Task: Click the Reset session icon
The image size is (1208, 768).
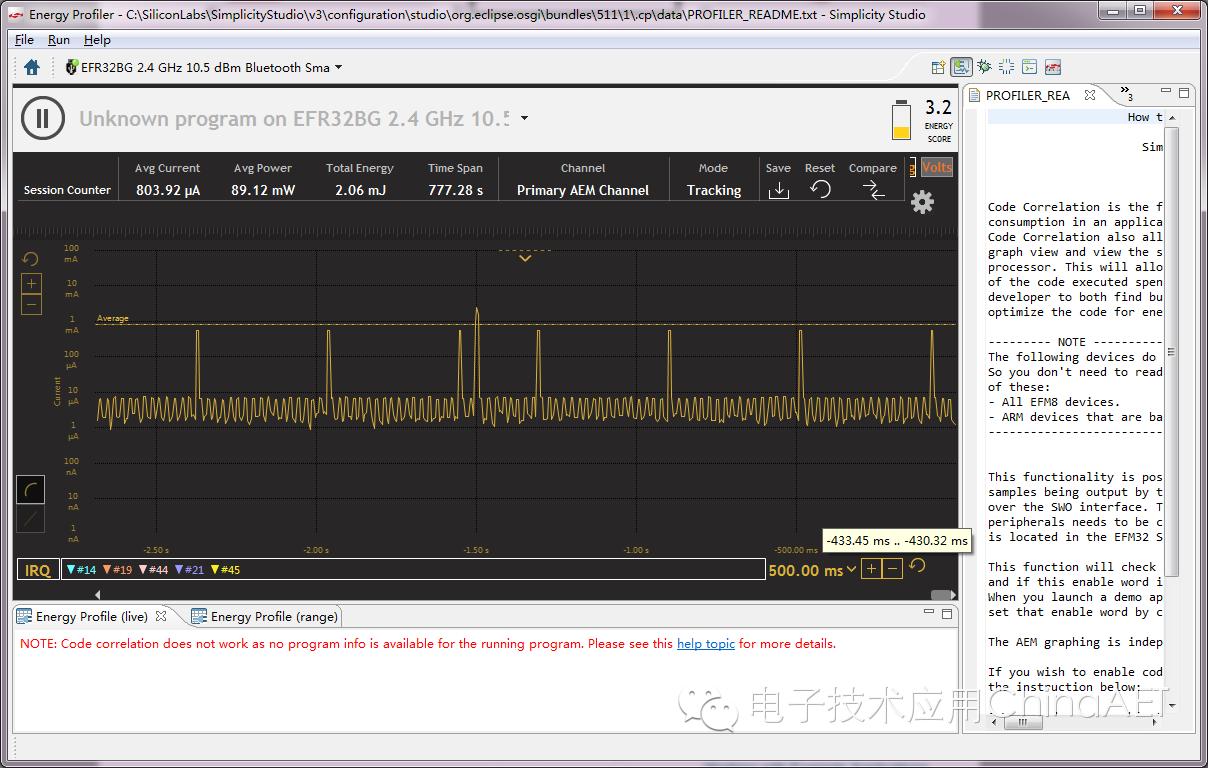Action: [819, 188]
